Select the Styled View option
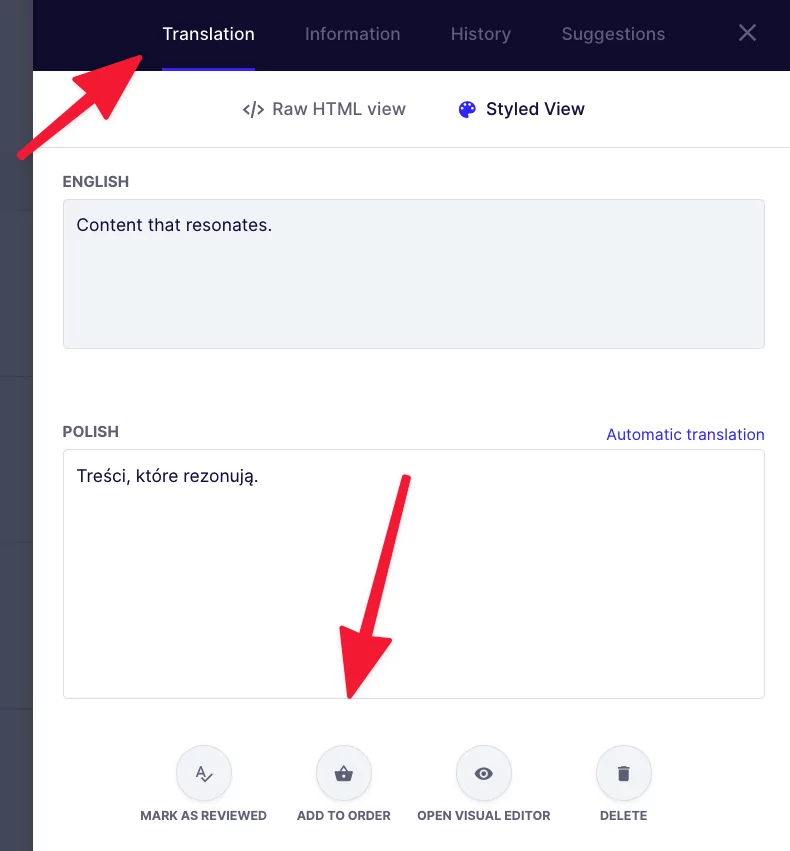Screen dimensions: 790x851 [521, 109]
